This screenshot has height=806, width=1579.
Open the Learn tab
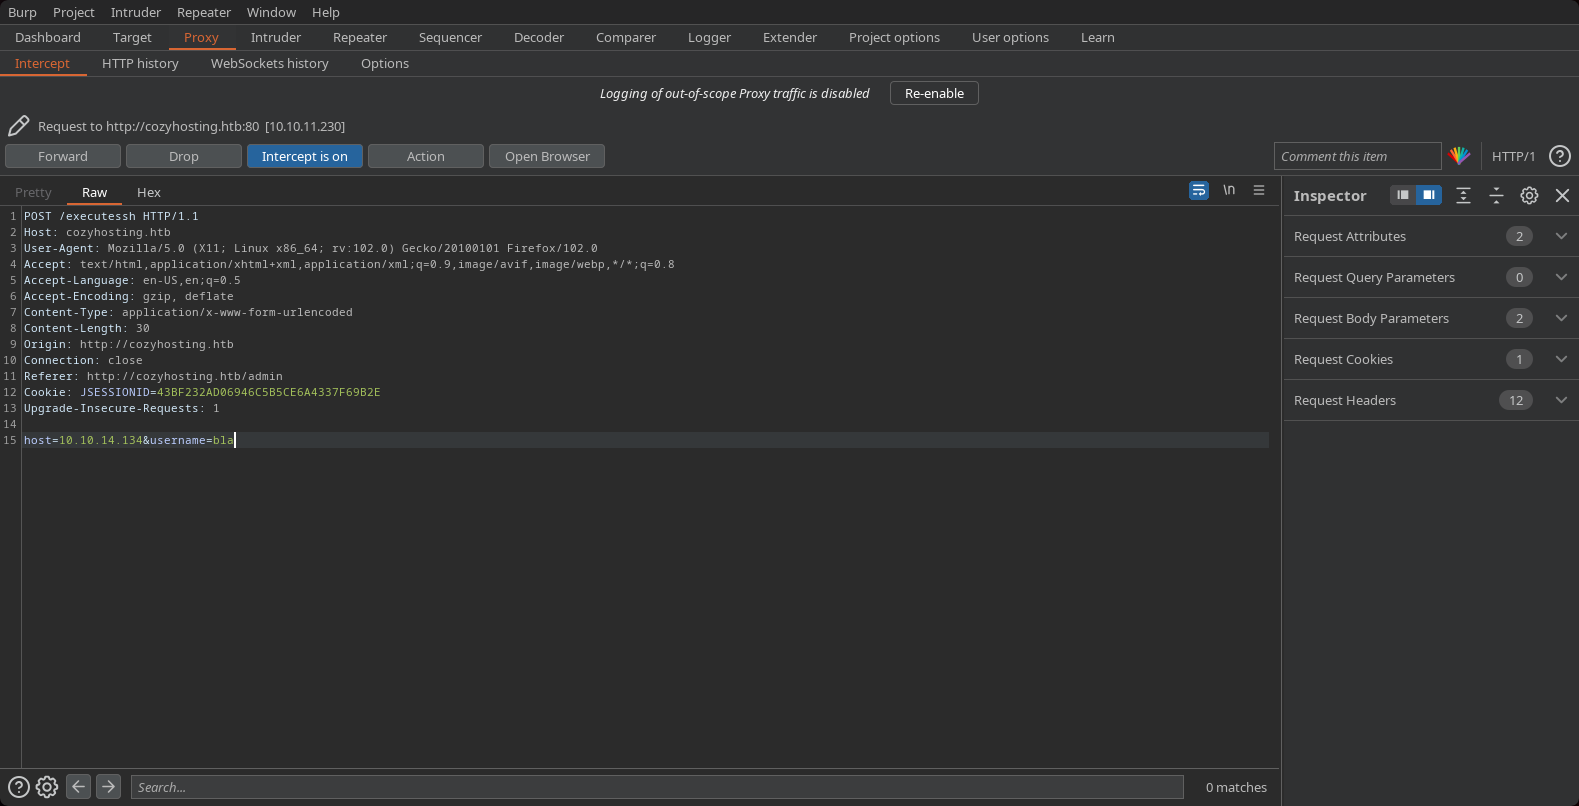[1098, 37]
